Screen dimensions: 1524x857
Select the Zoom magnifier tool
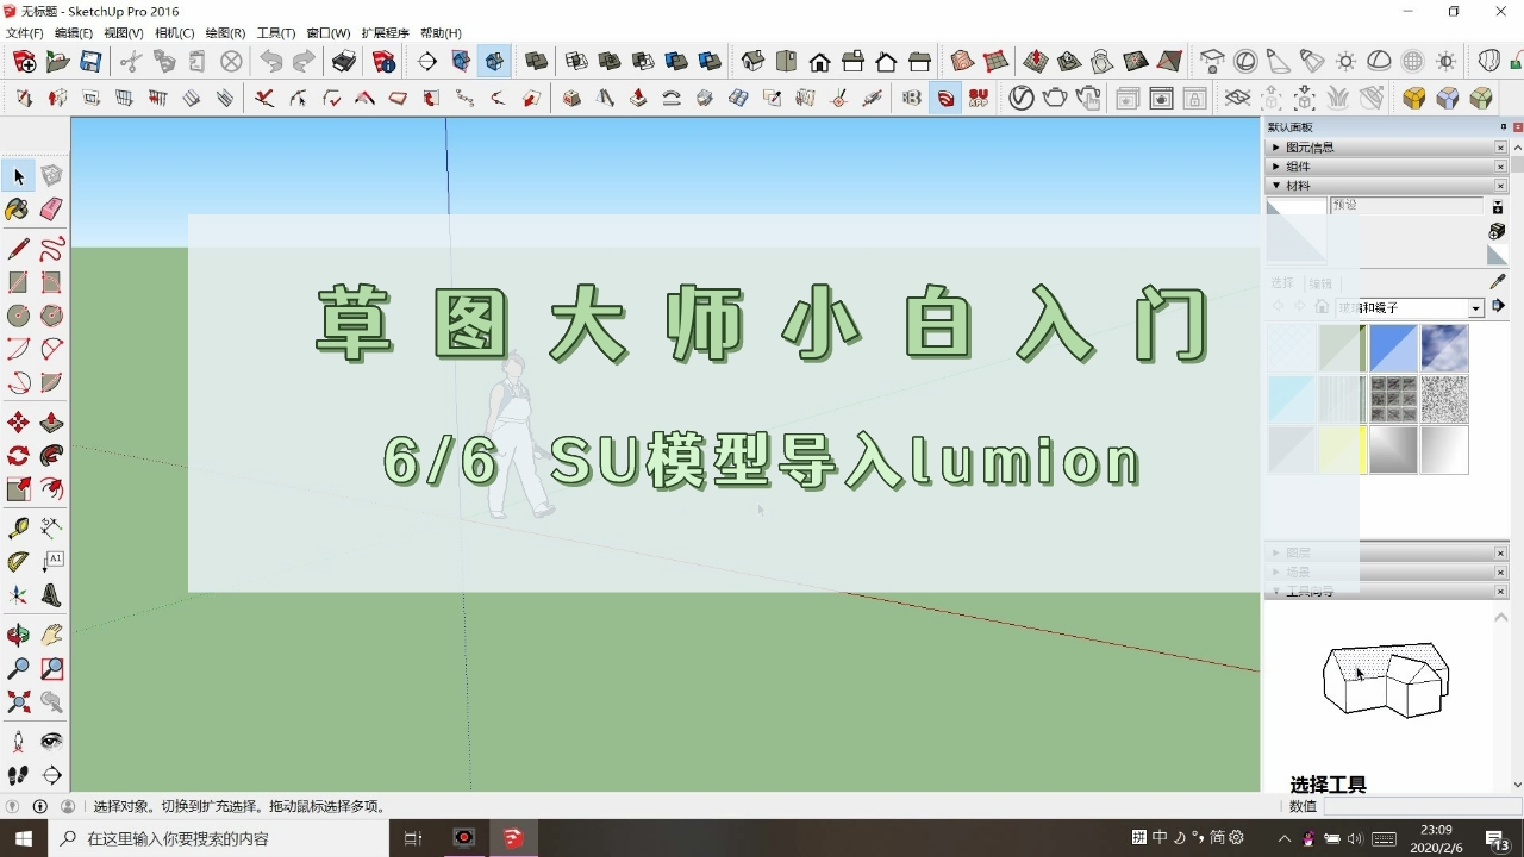pos(18,668)
